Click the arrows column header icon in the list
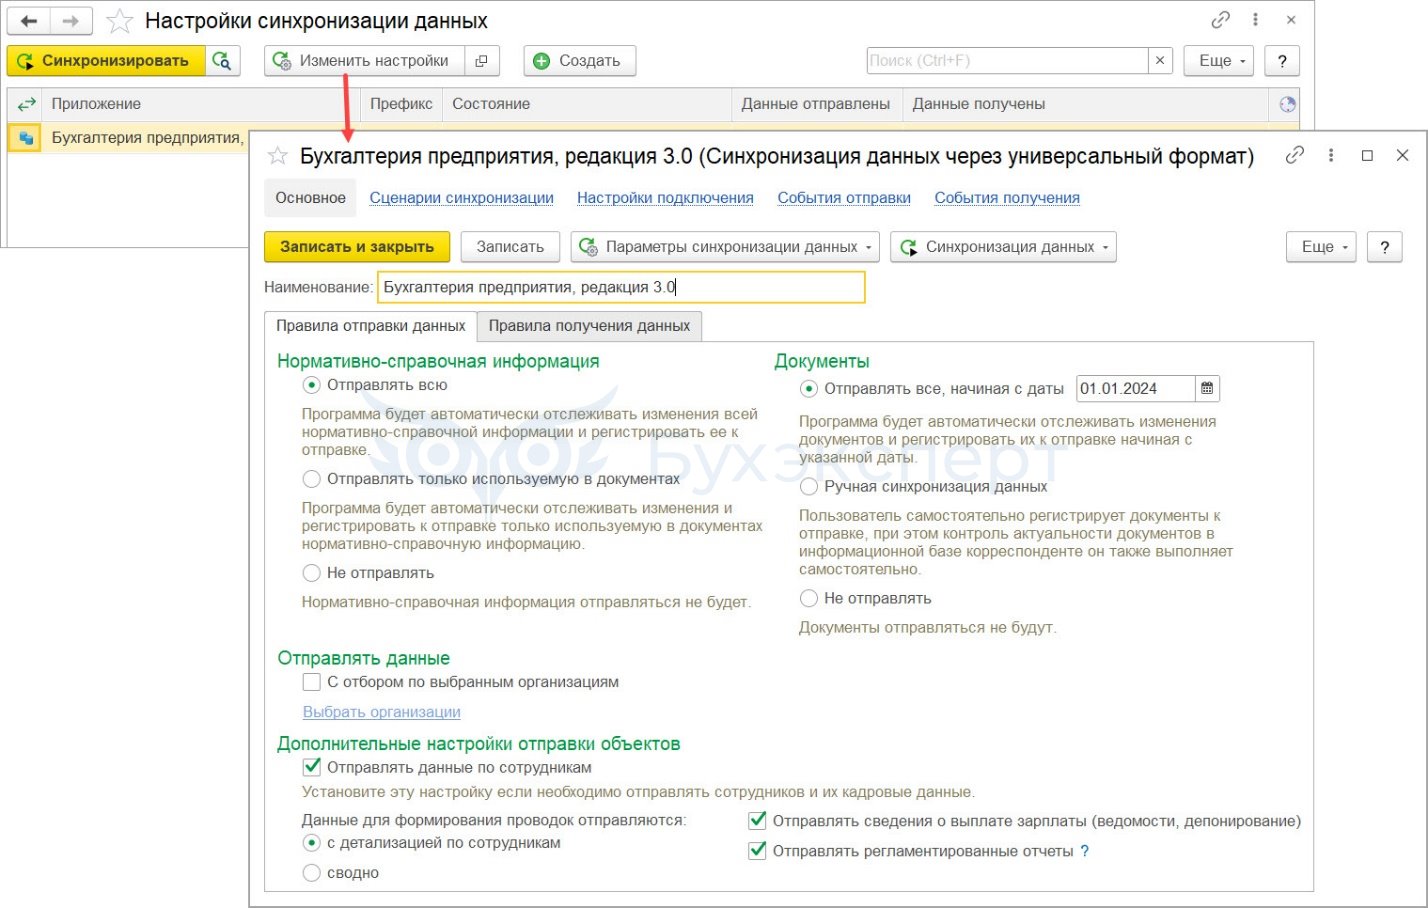This screenshot has width=1428, height=908. pyautogui.click(x=25, y=104)
